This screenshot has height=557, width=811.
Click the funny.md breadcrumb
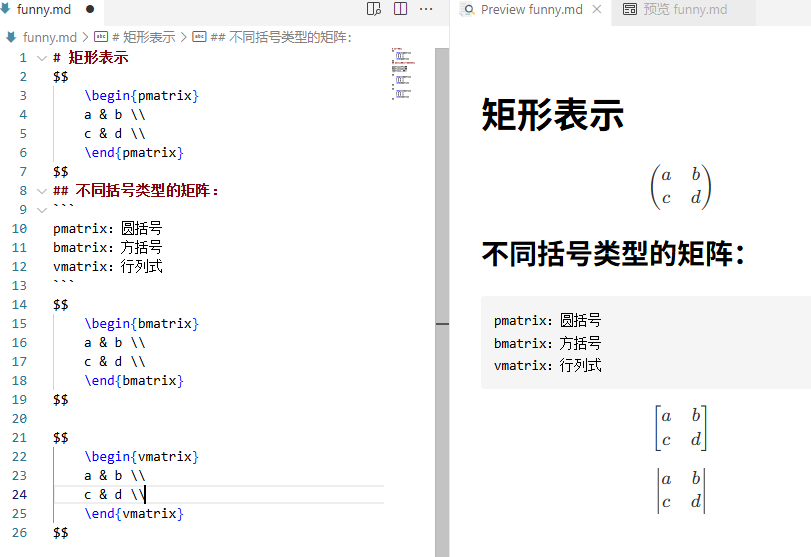(x=50, y=37)
